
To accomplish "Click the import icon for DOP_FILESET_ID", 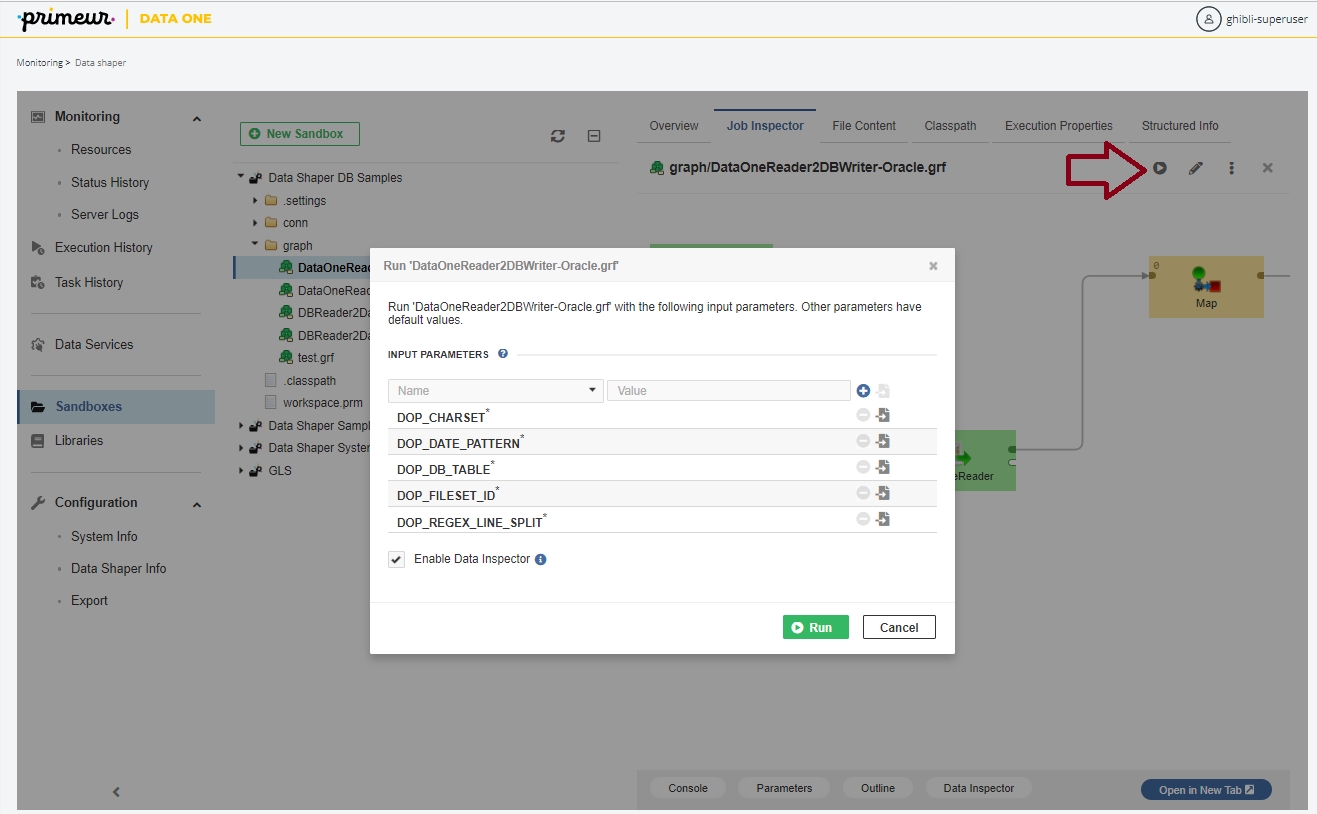I will click(883, 493).
